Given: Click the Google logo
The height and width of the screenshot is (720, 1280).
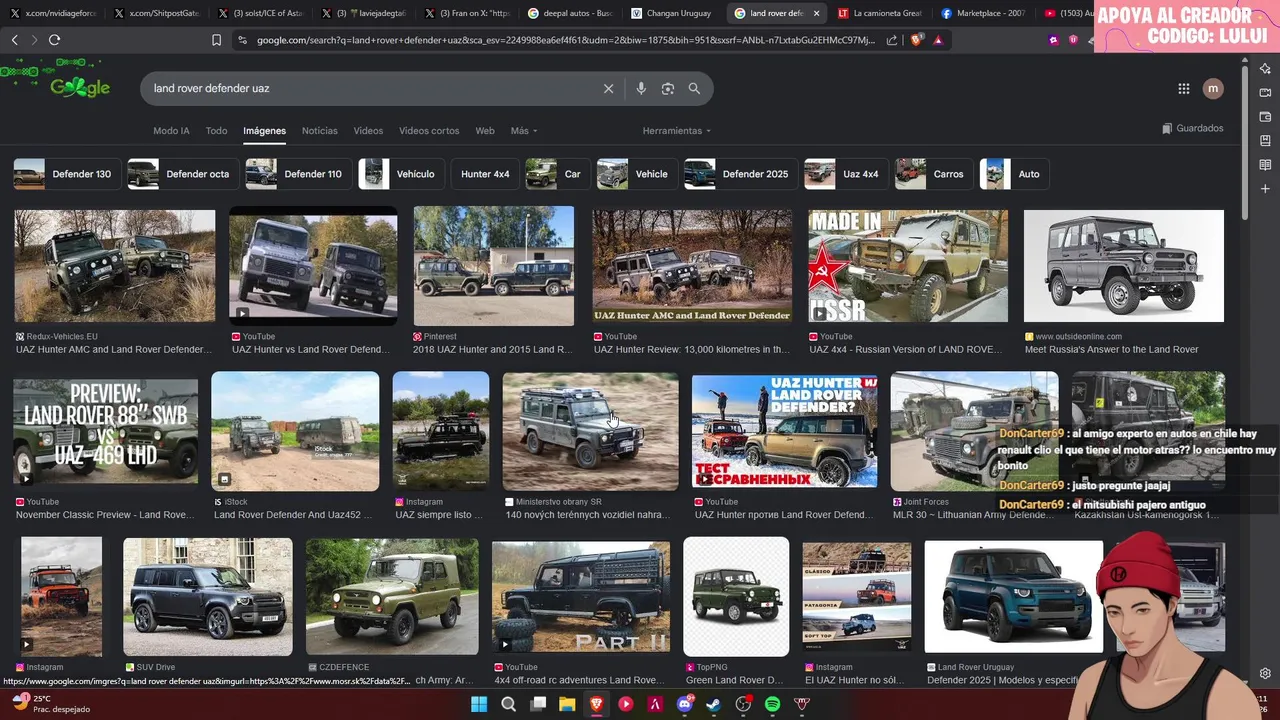Looking at the screenshot, I should coord(80,86).
